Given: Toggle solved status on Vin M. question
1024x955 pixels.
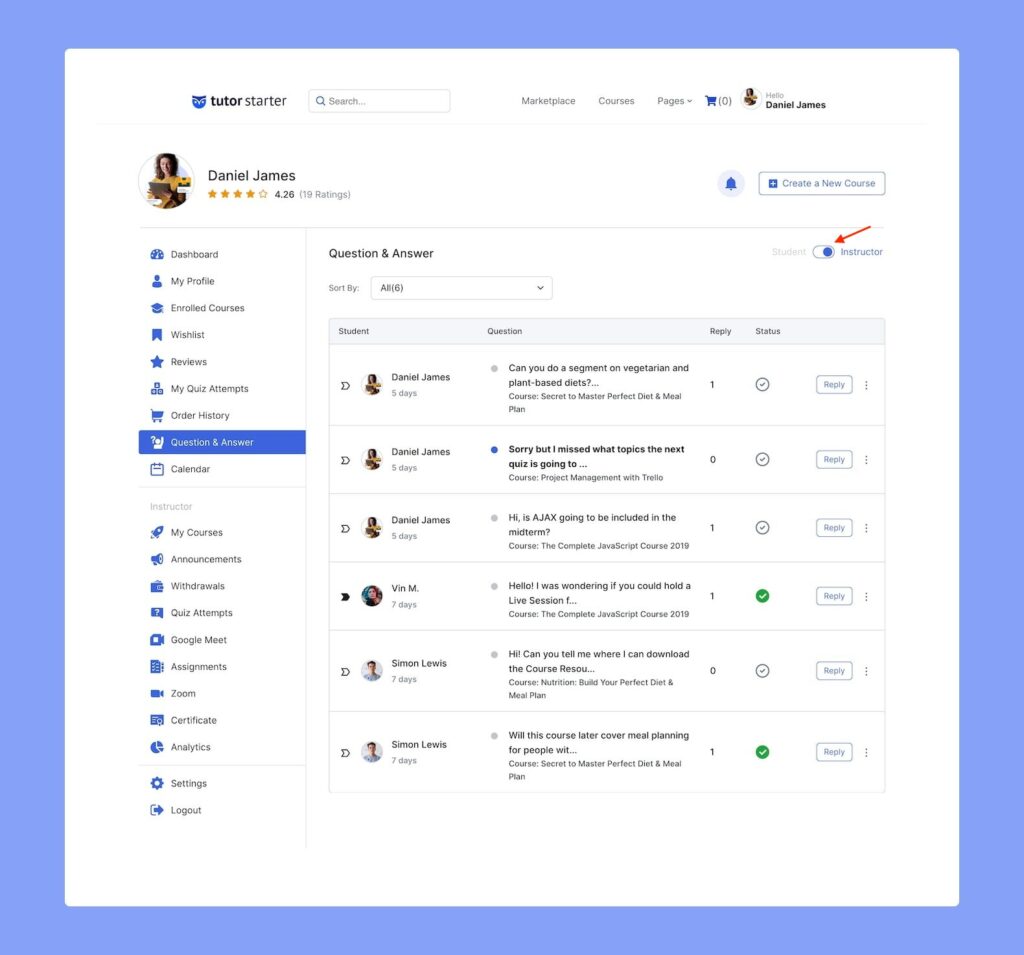Looking at the screenshot, I should [762, 596].
